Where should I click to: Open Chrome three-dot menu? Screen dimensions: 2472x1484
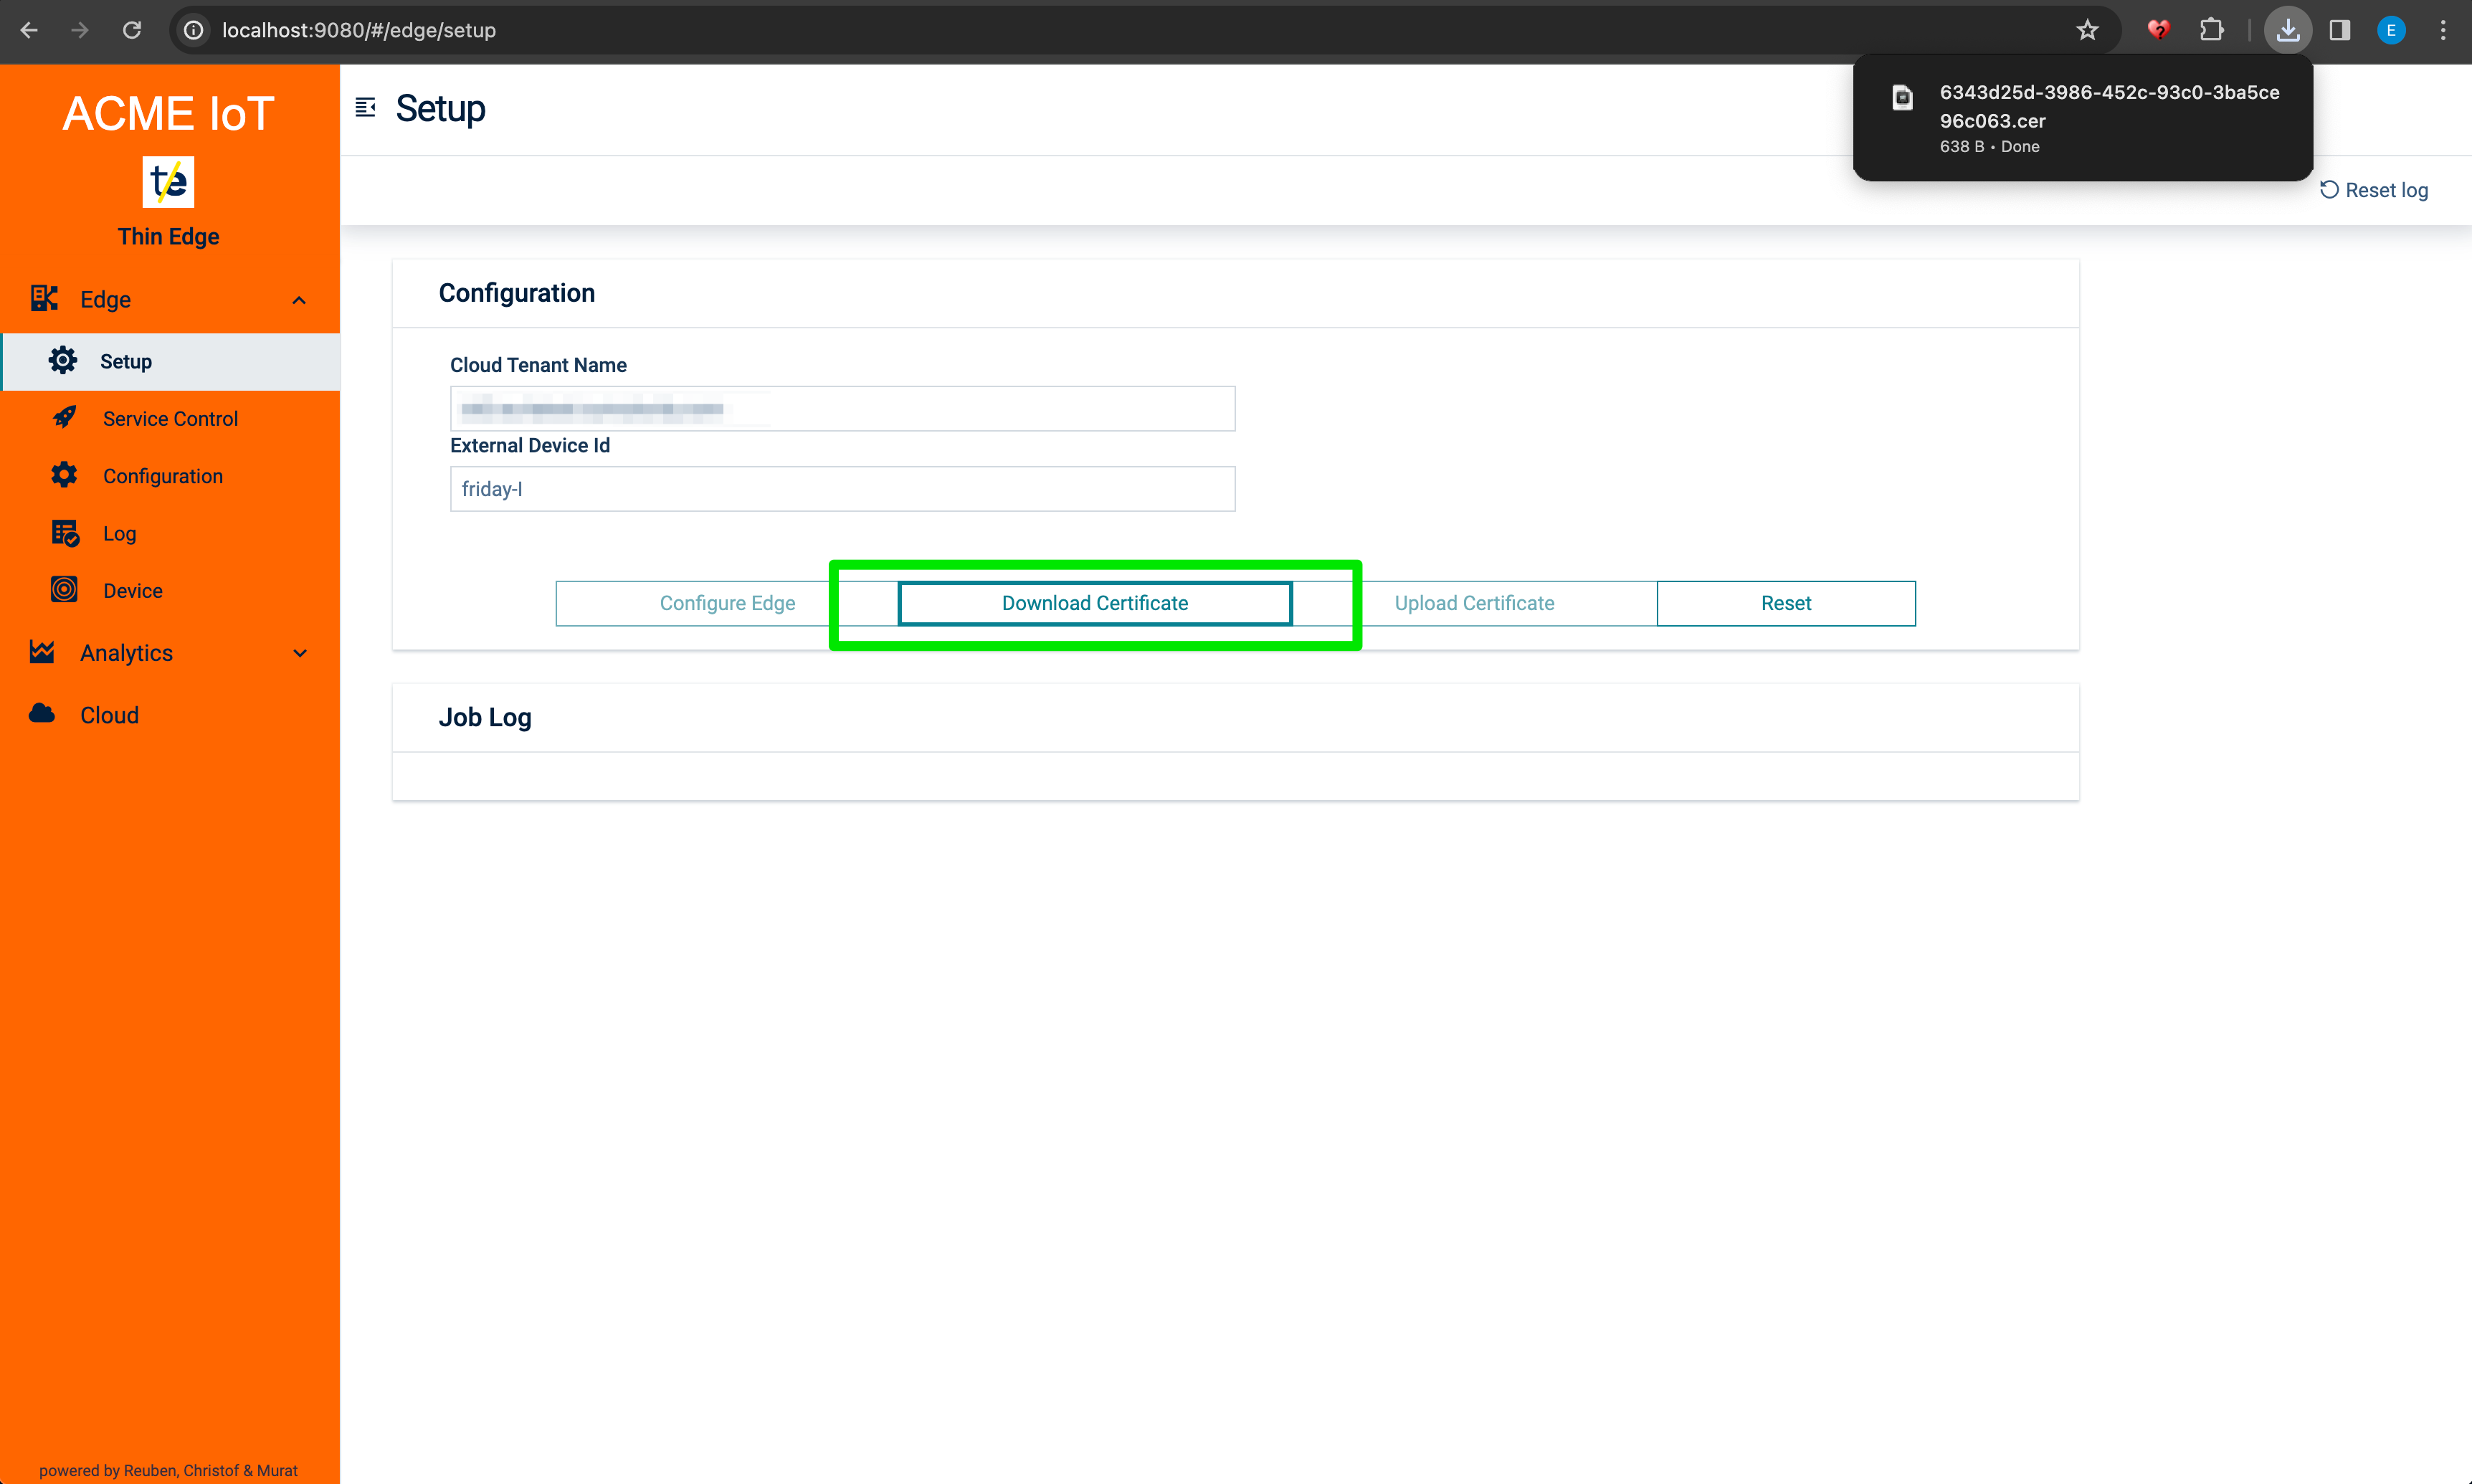click(x=2443, y=30)
